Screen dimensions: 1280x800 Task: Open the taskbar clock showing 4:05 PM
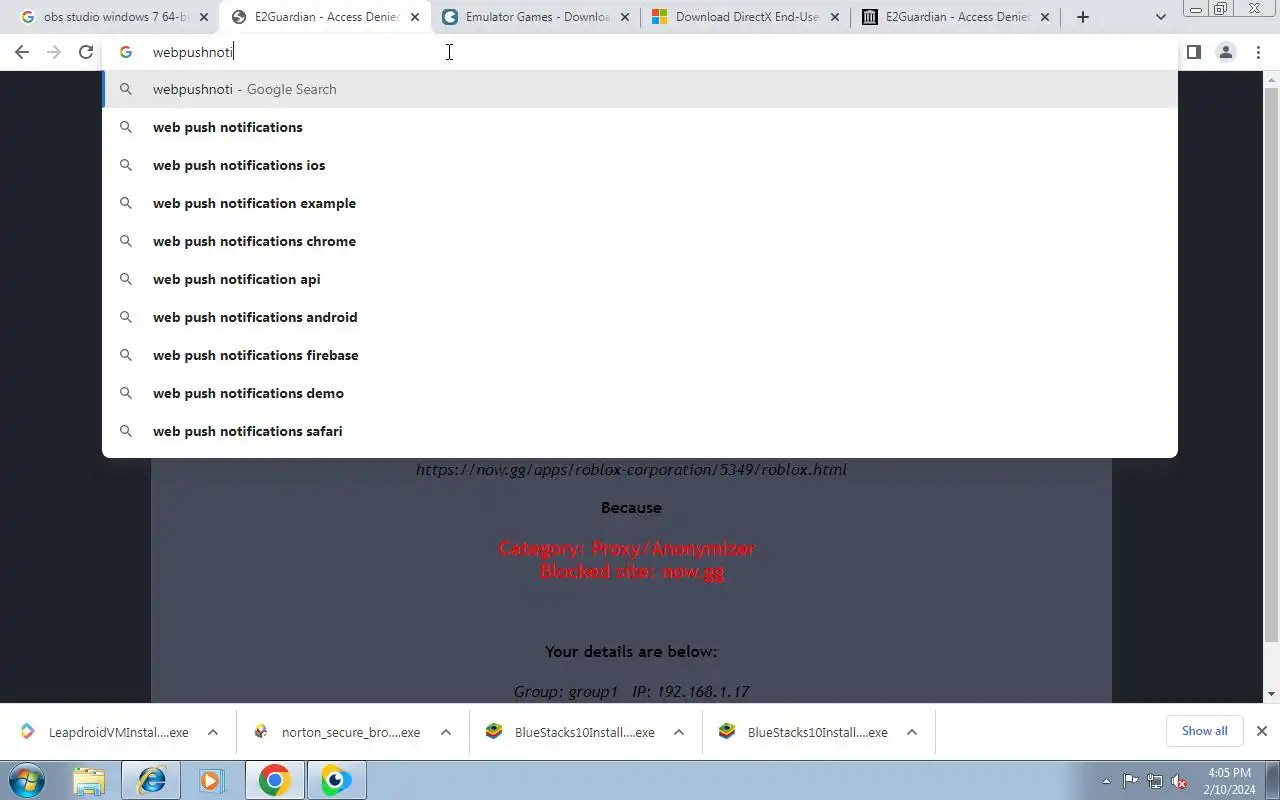point(1229,781)
